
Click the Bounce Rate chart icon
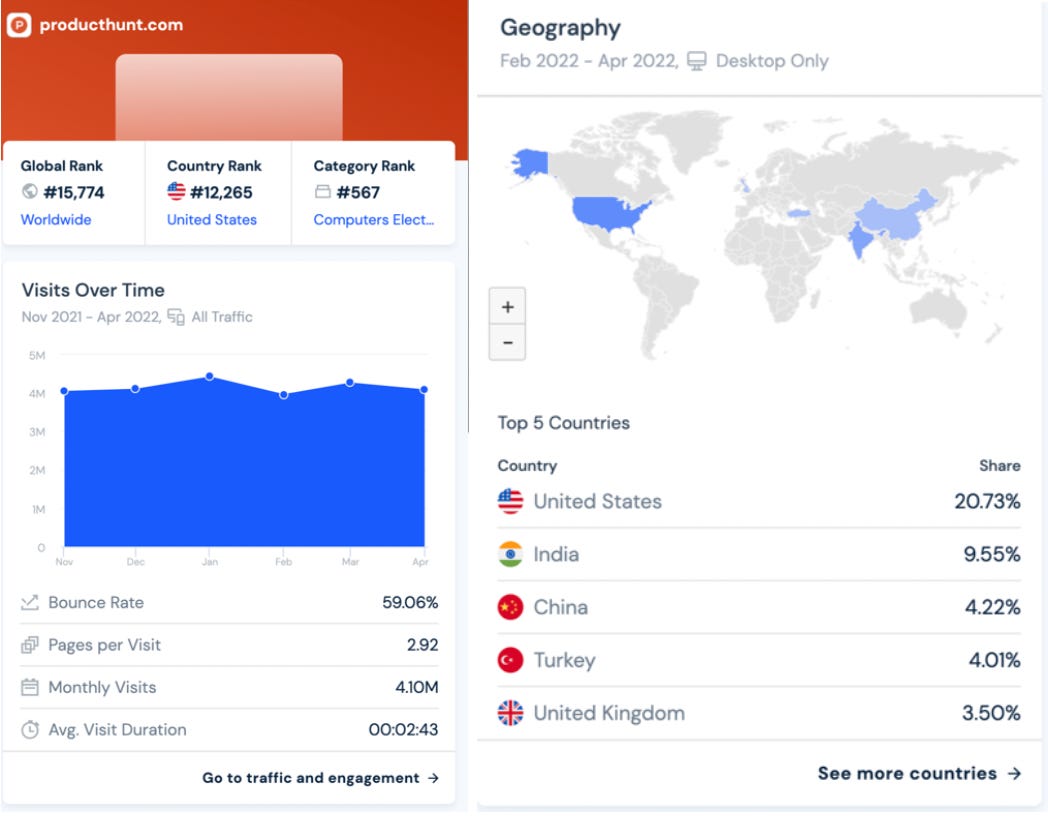pos(30,603)
